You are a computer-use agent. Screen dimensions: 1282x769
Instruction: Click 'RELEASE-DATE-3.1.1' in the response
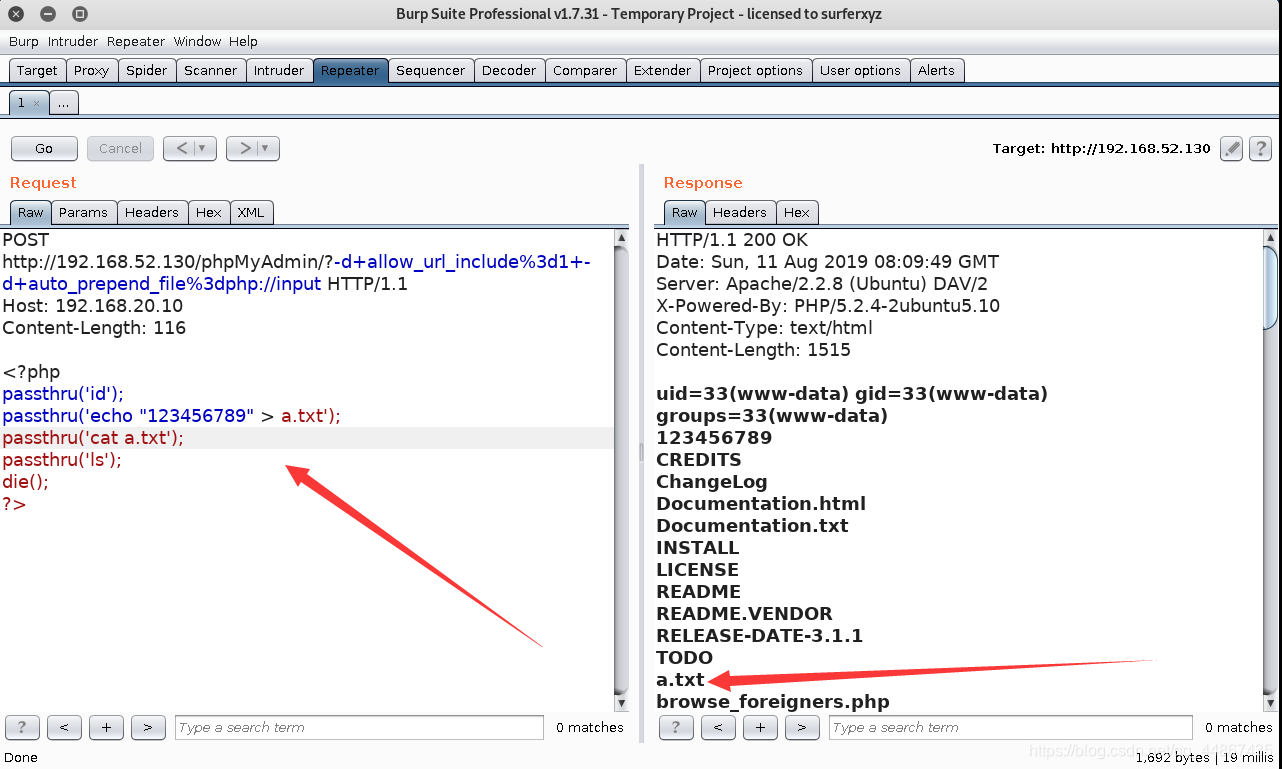pos(759,636)
